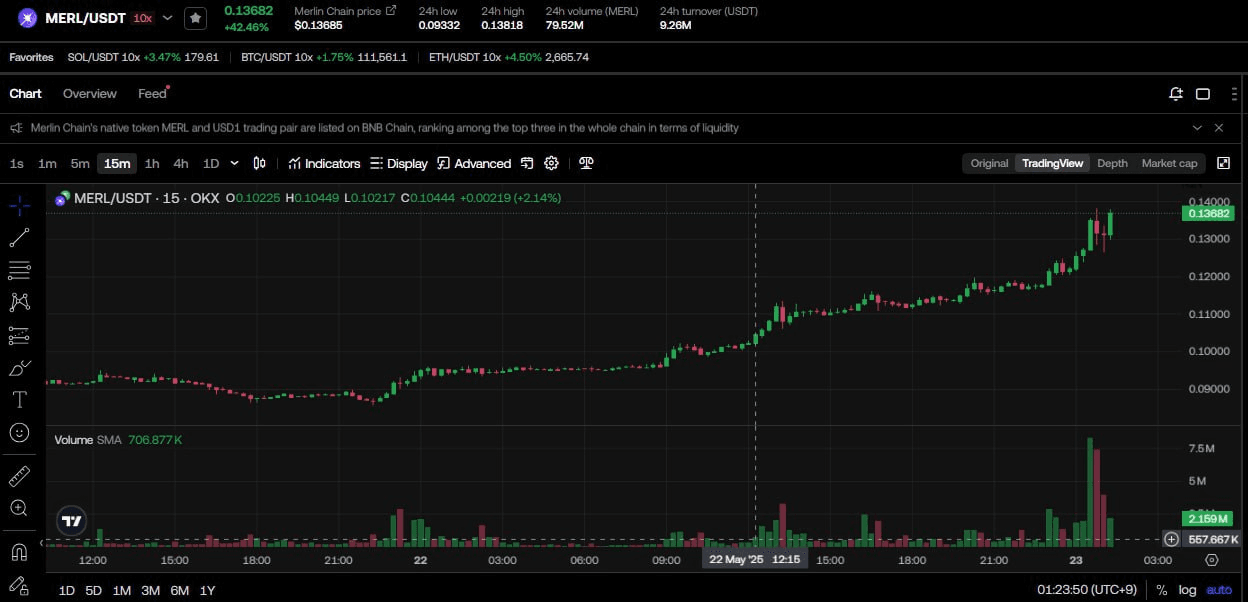The height and width of the screenshot is (602, 1248).
Task: Toggle percent scale on price axis
Action: pos(1162,590)
